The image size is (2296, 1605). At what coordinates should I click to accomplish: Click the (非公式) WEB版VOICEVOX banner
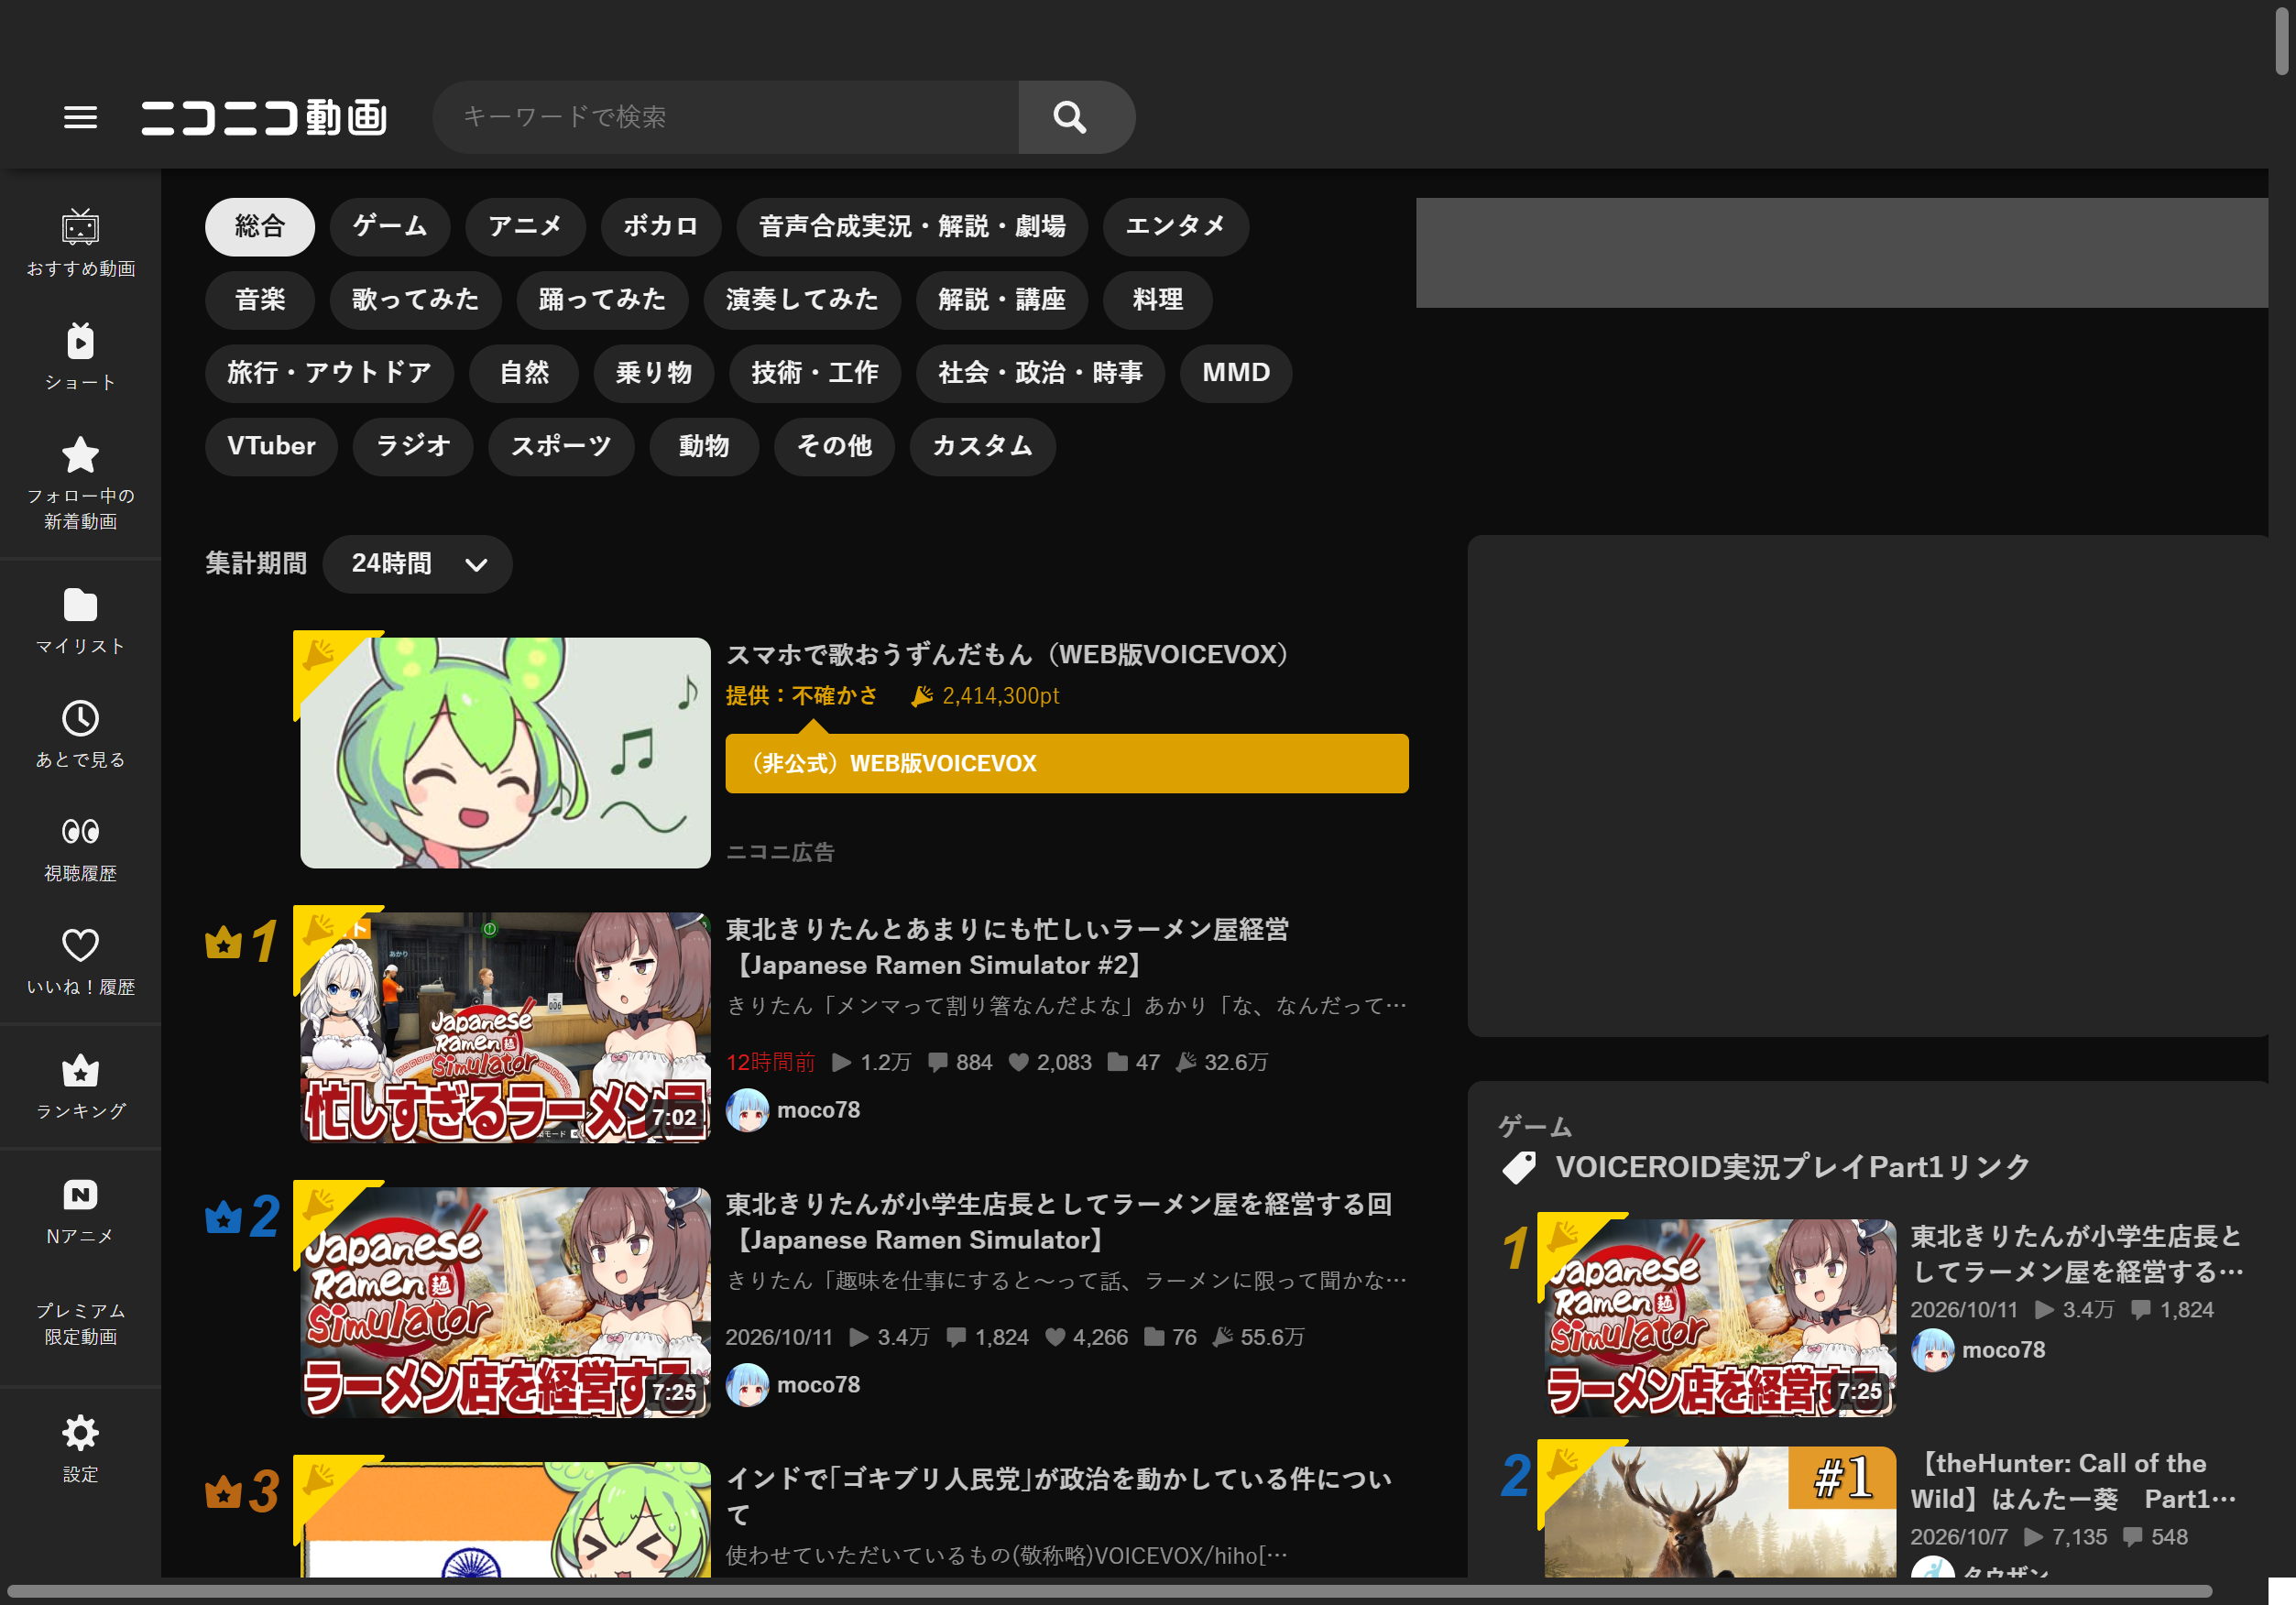[x=1067, y=764]
